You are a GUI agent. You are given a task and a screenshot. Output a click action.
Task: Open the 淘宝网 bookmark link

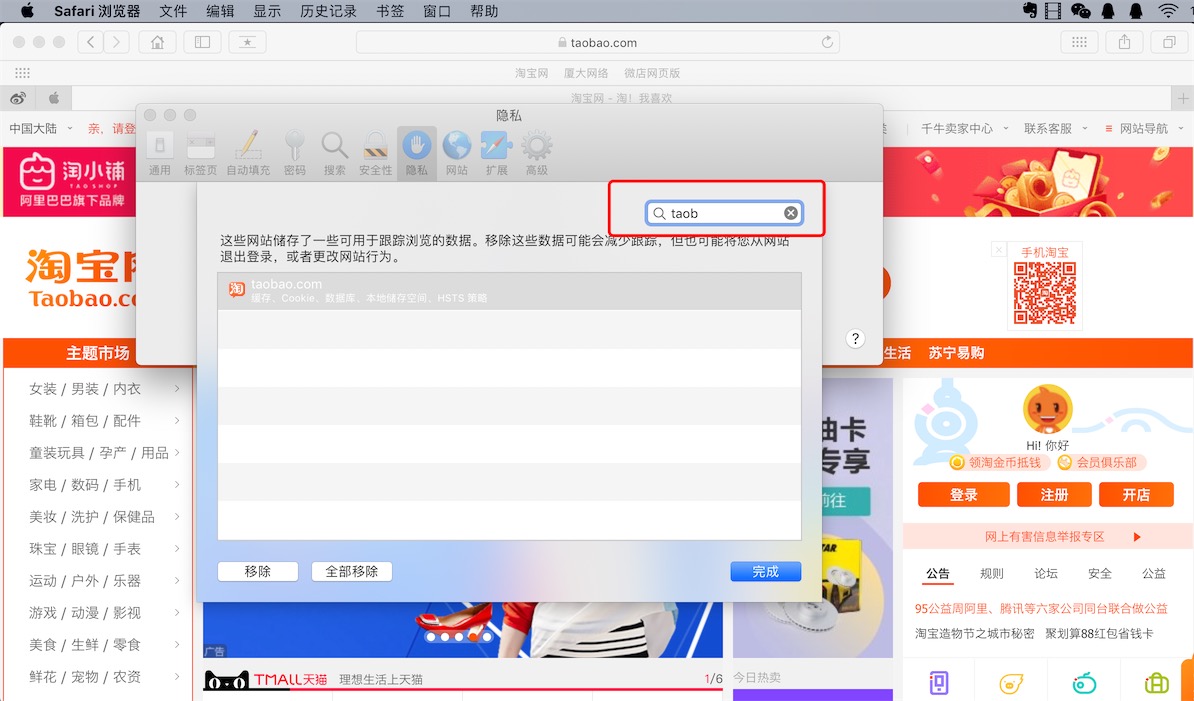[x=532, y=73]
